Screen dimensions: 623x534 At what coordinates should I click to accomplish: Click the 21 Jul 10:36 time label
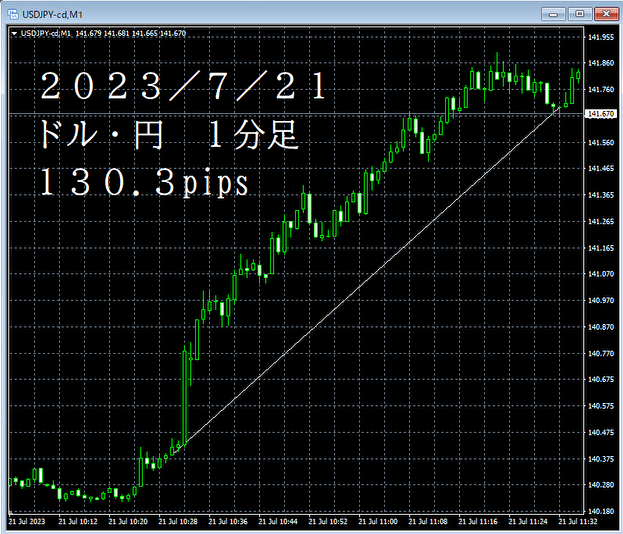pos(228,521)
